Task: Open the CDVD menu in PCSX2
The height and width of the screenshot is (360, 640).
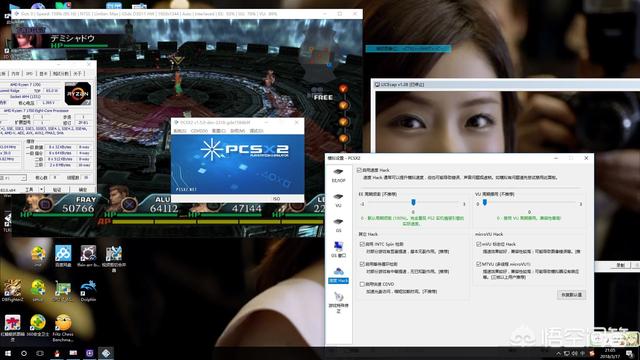Action: point(199,131)
